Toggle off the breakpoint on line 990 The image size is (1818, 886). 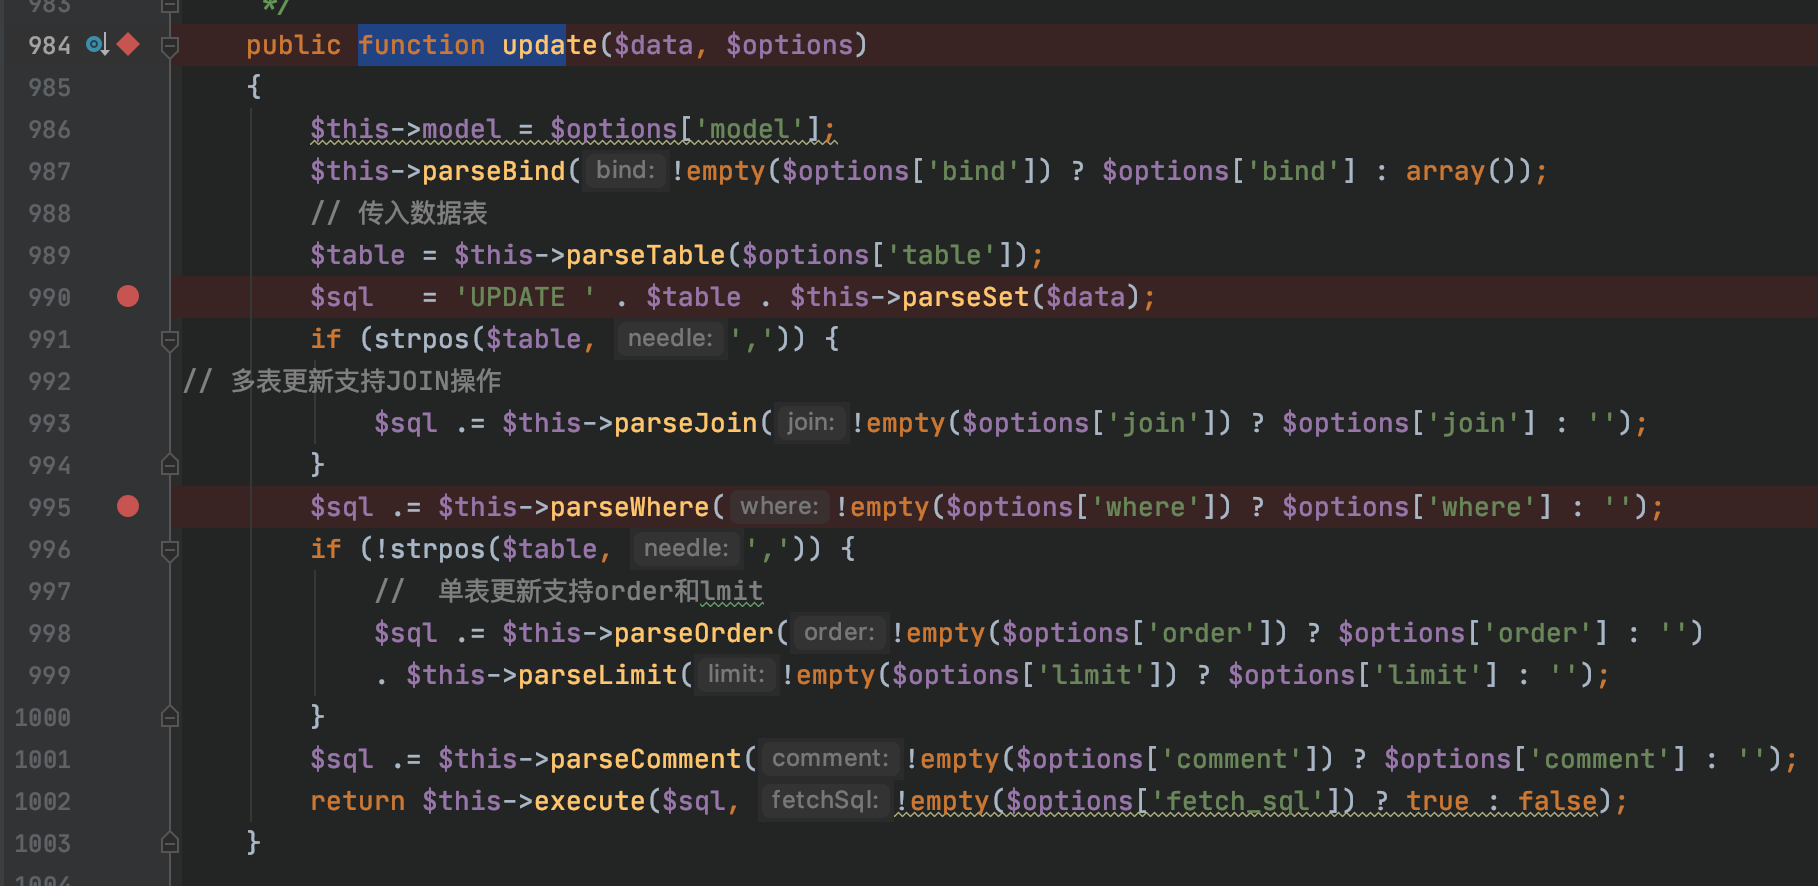(x=128, y=297)
